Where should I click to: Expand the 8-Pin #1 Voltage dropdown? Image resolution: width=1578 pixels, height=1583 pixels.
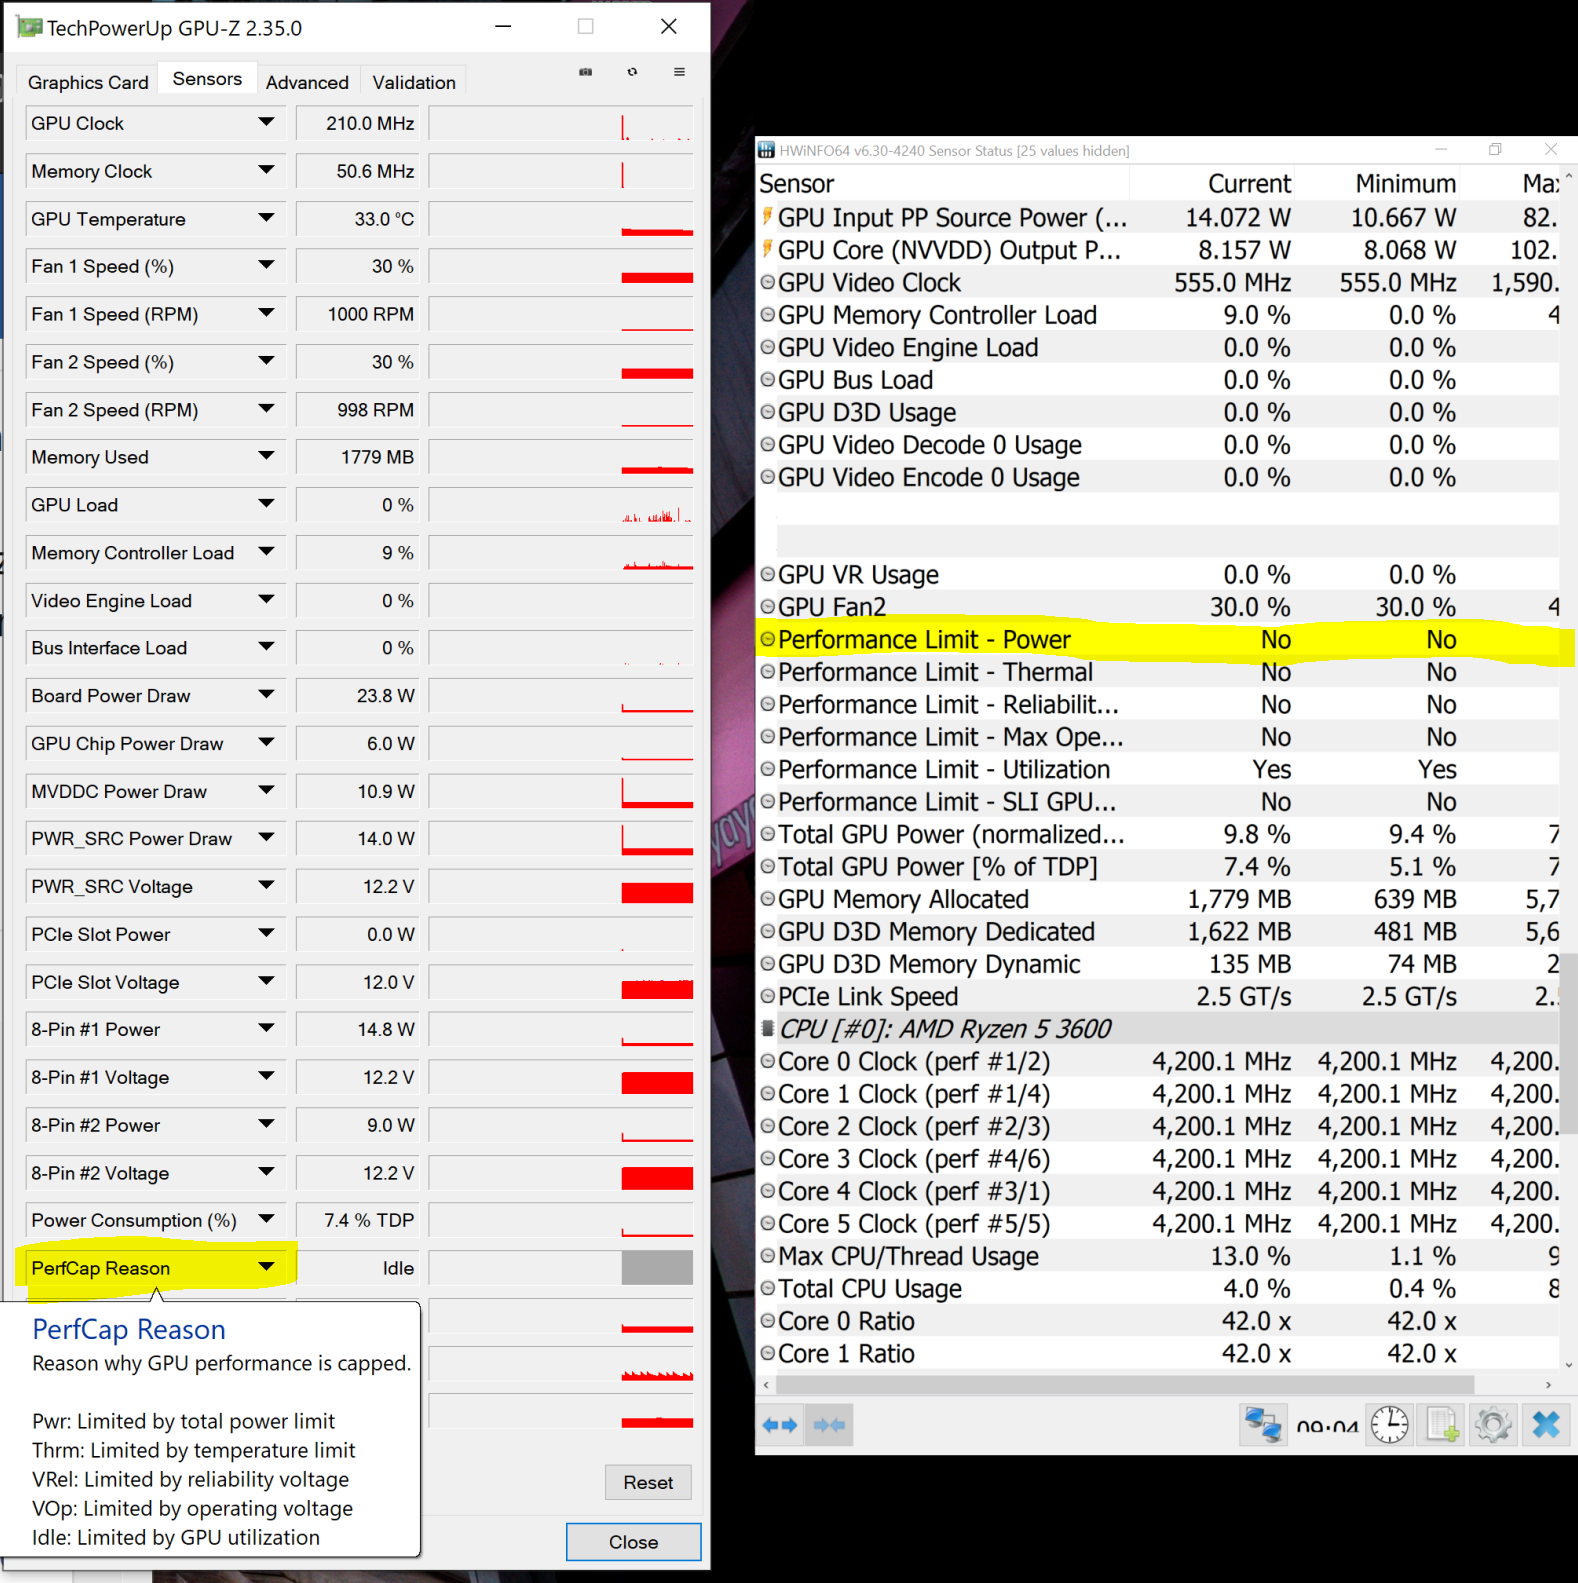pyautogui.click(x=266, y=1076)
